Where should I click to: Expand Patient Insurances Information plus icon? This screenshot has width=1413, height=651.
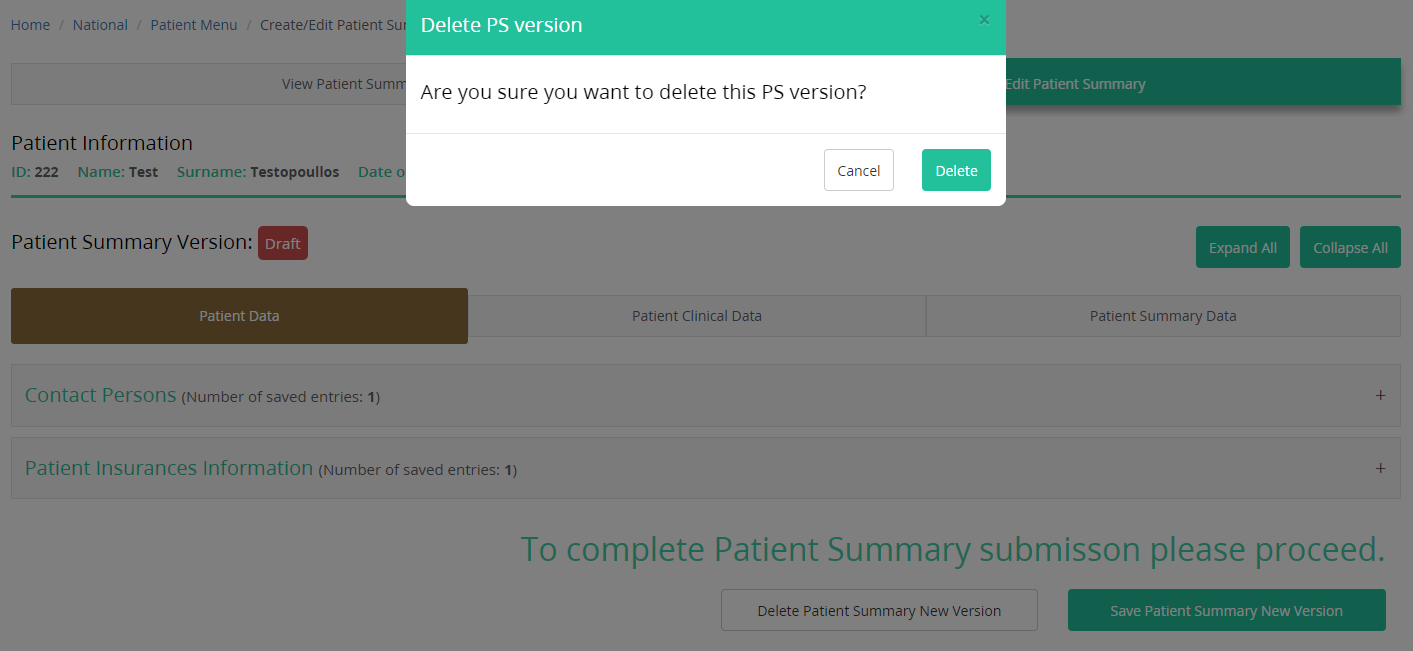[x=1380, y=468]
